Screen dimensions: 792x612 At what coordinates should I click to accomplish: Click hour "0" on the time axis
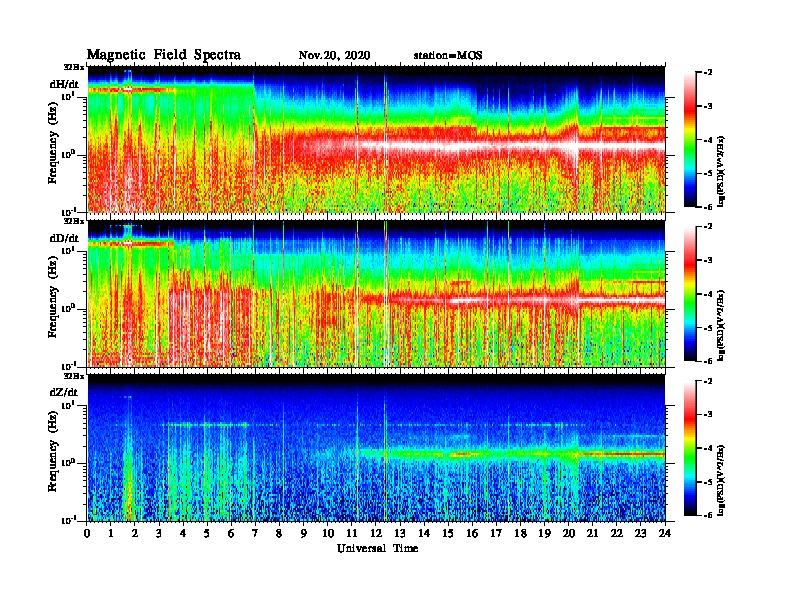(x=87, y=533)
